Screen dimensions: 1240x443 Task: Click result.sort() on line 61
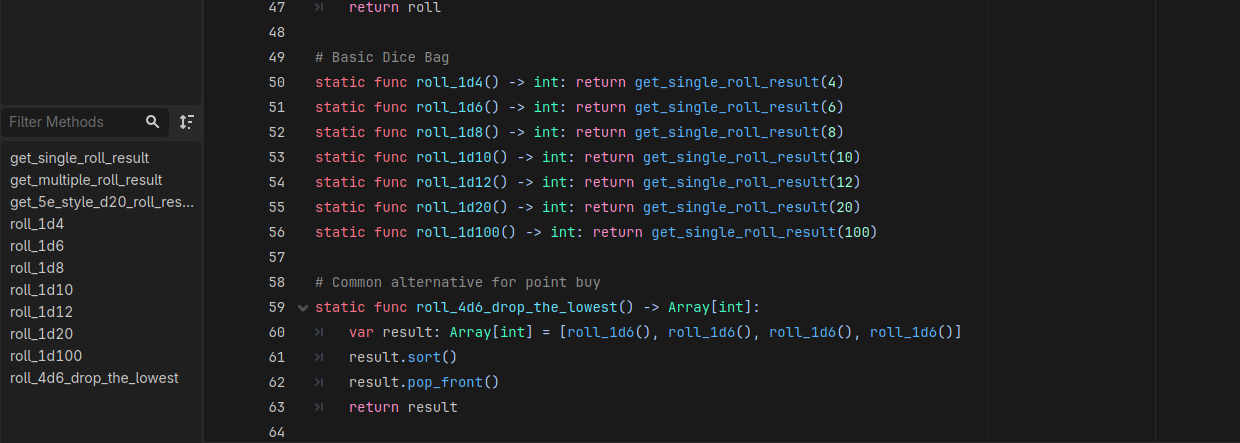click(x=406, y=357)
